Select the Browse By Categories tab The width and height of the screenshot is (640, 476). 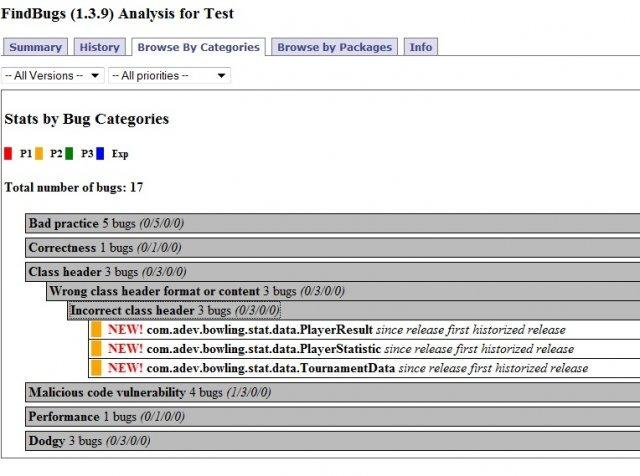coord(198,47)
